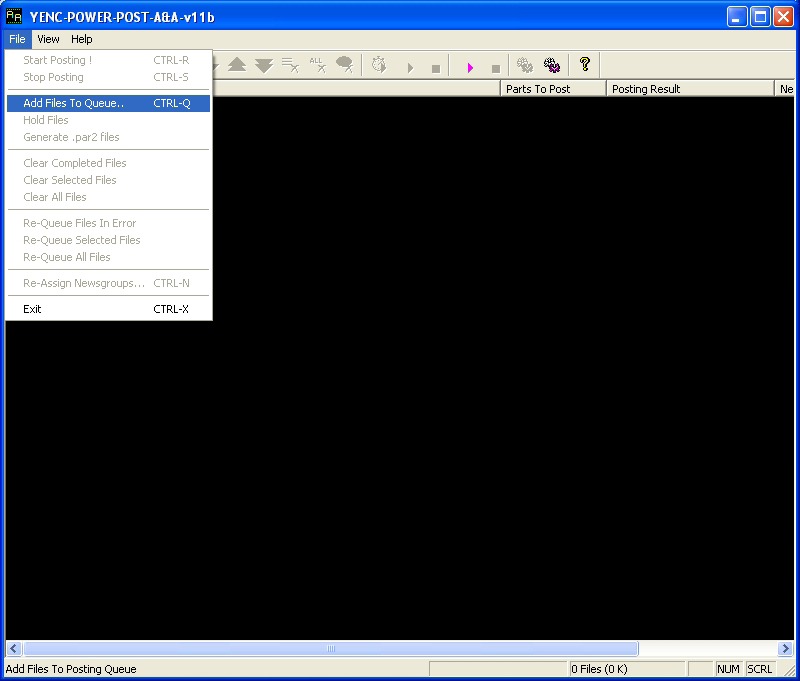Choose Clear Completed Files

tap(109, 163)
